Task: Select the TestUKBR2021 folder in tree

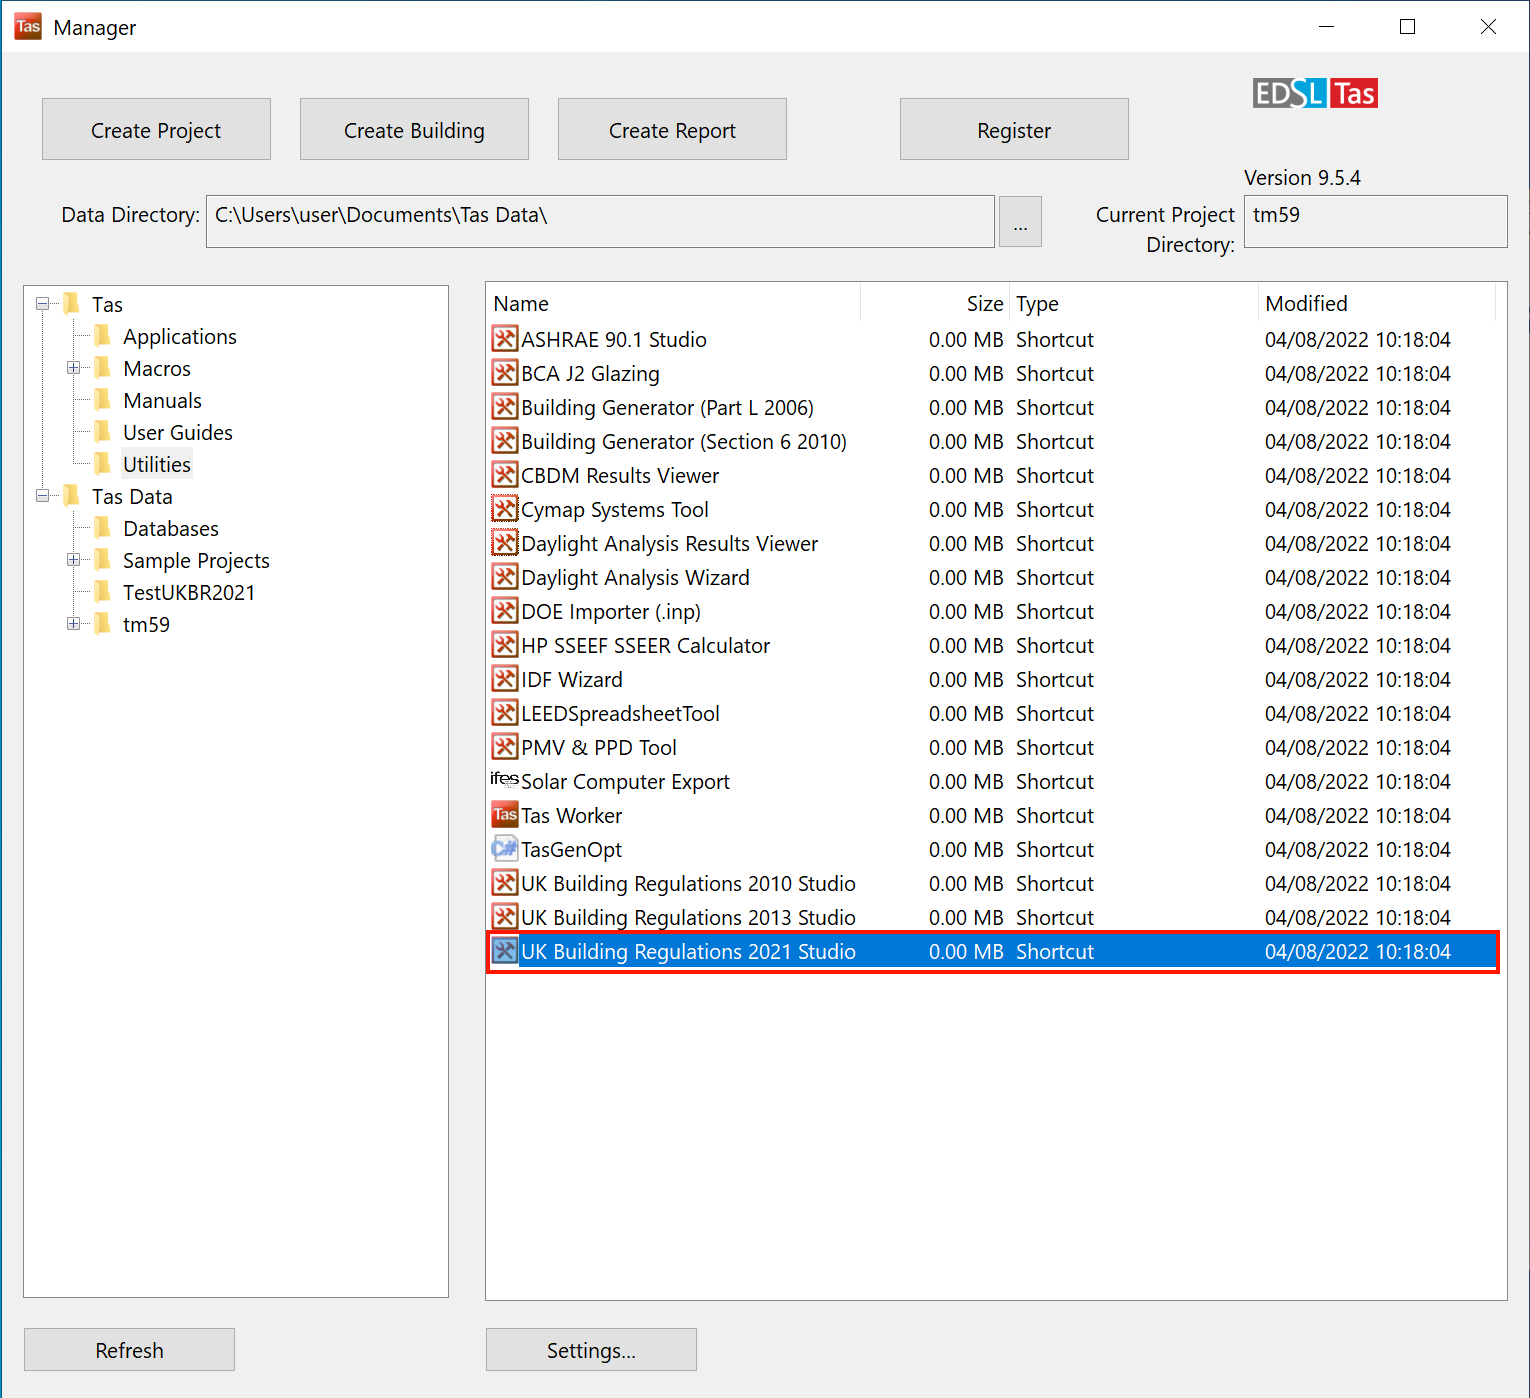Action: point(188,592)
